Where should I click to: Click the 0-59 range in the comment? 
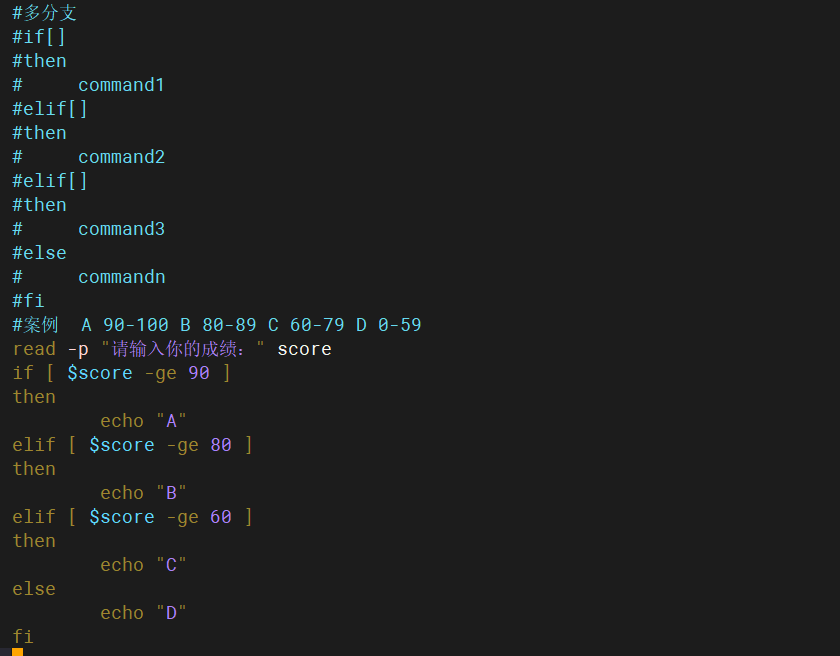tap(400, 325)
